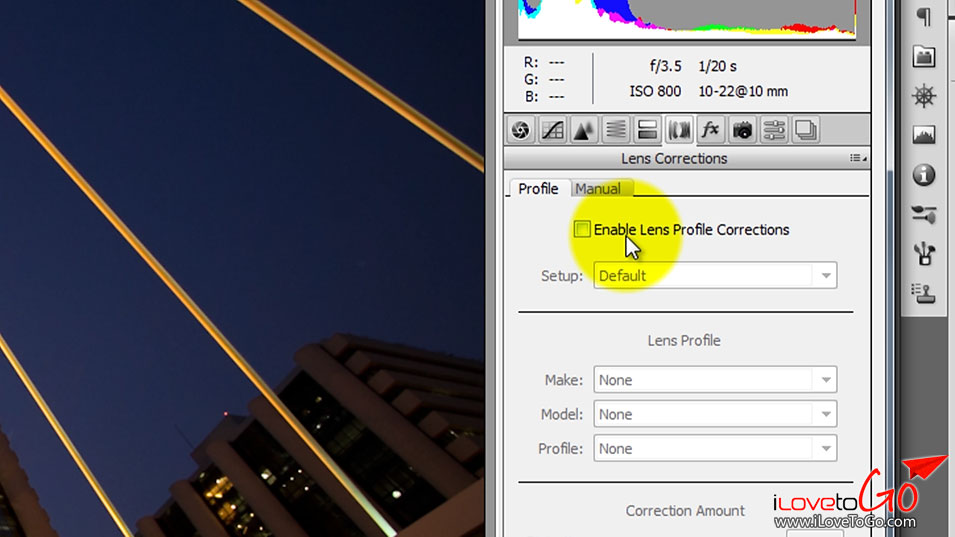Open the Lens Corrections panel flyout menu
Image resolution: width=955 pixels, height=537 pixels.
858,158
